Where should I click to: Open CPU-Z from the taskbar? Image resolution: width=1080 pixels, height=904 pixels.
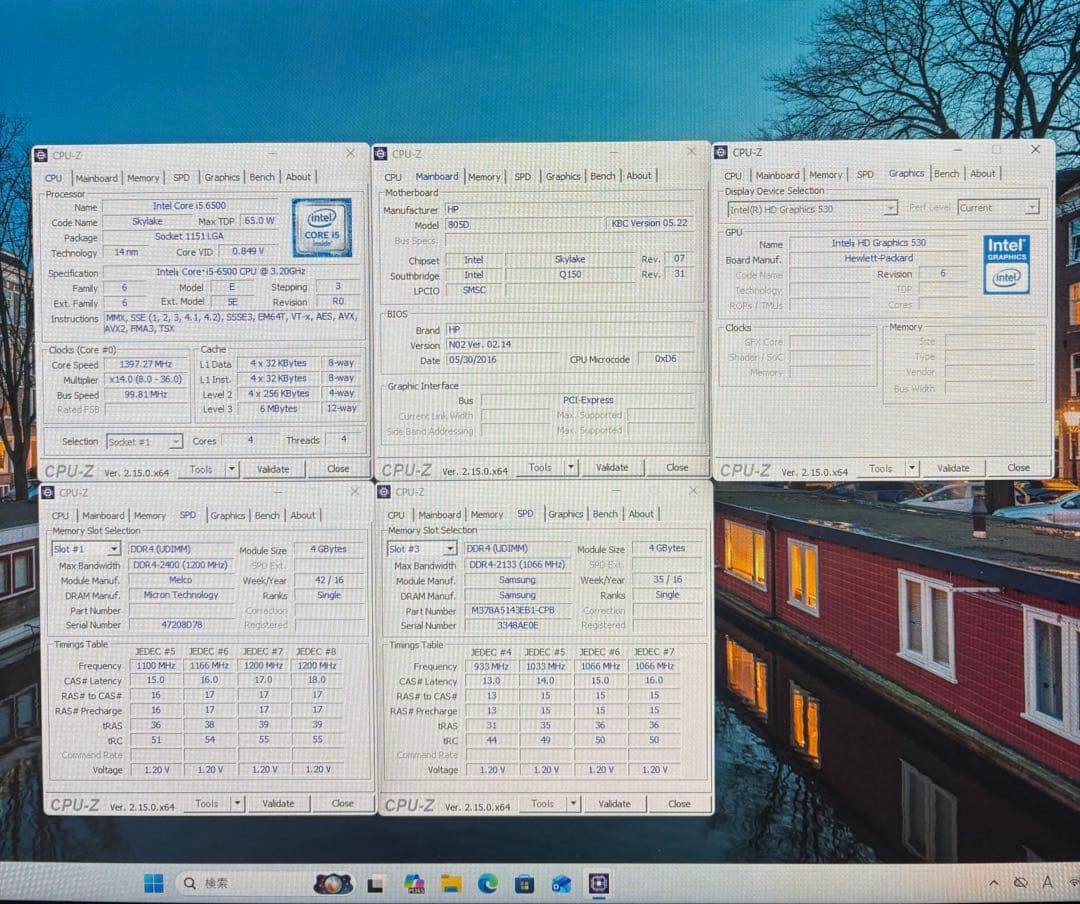[x=599, y=882]
